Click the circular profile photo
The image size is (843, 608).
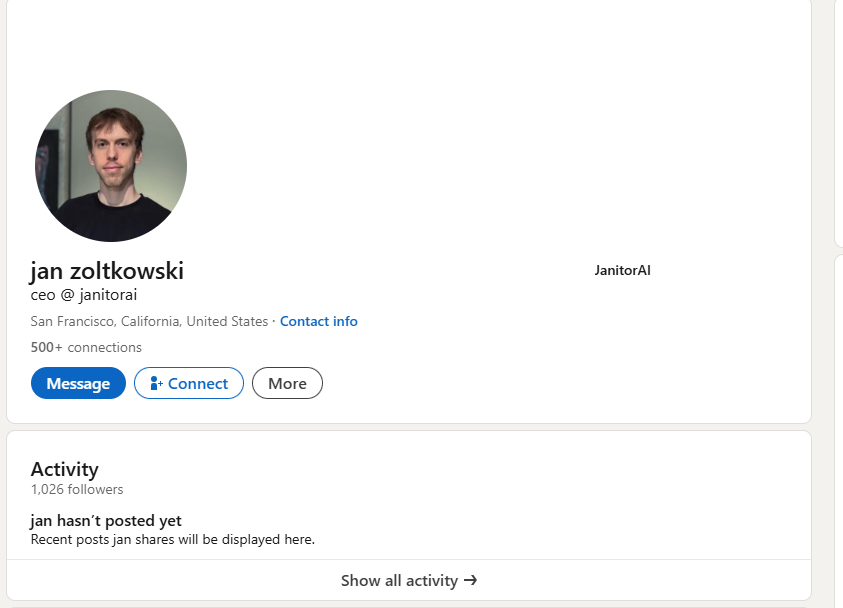(110, 166)
